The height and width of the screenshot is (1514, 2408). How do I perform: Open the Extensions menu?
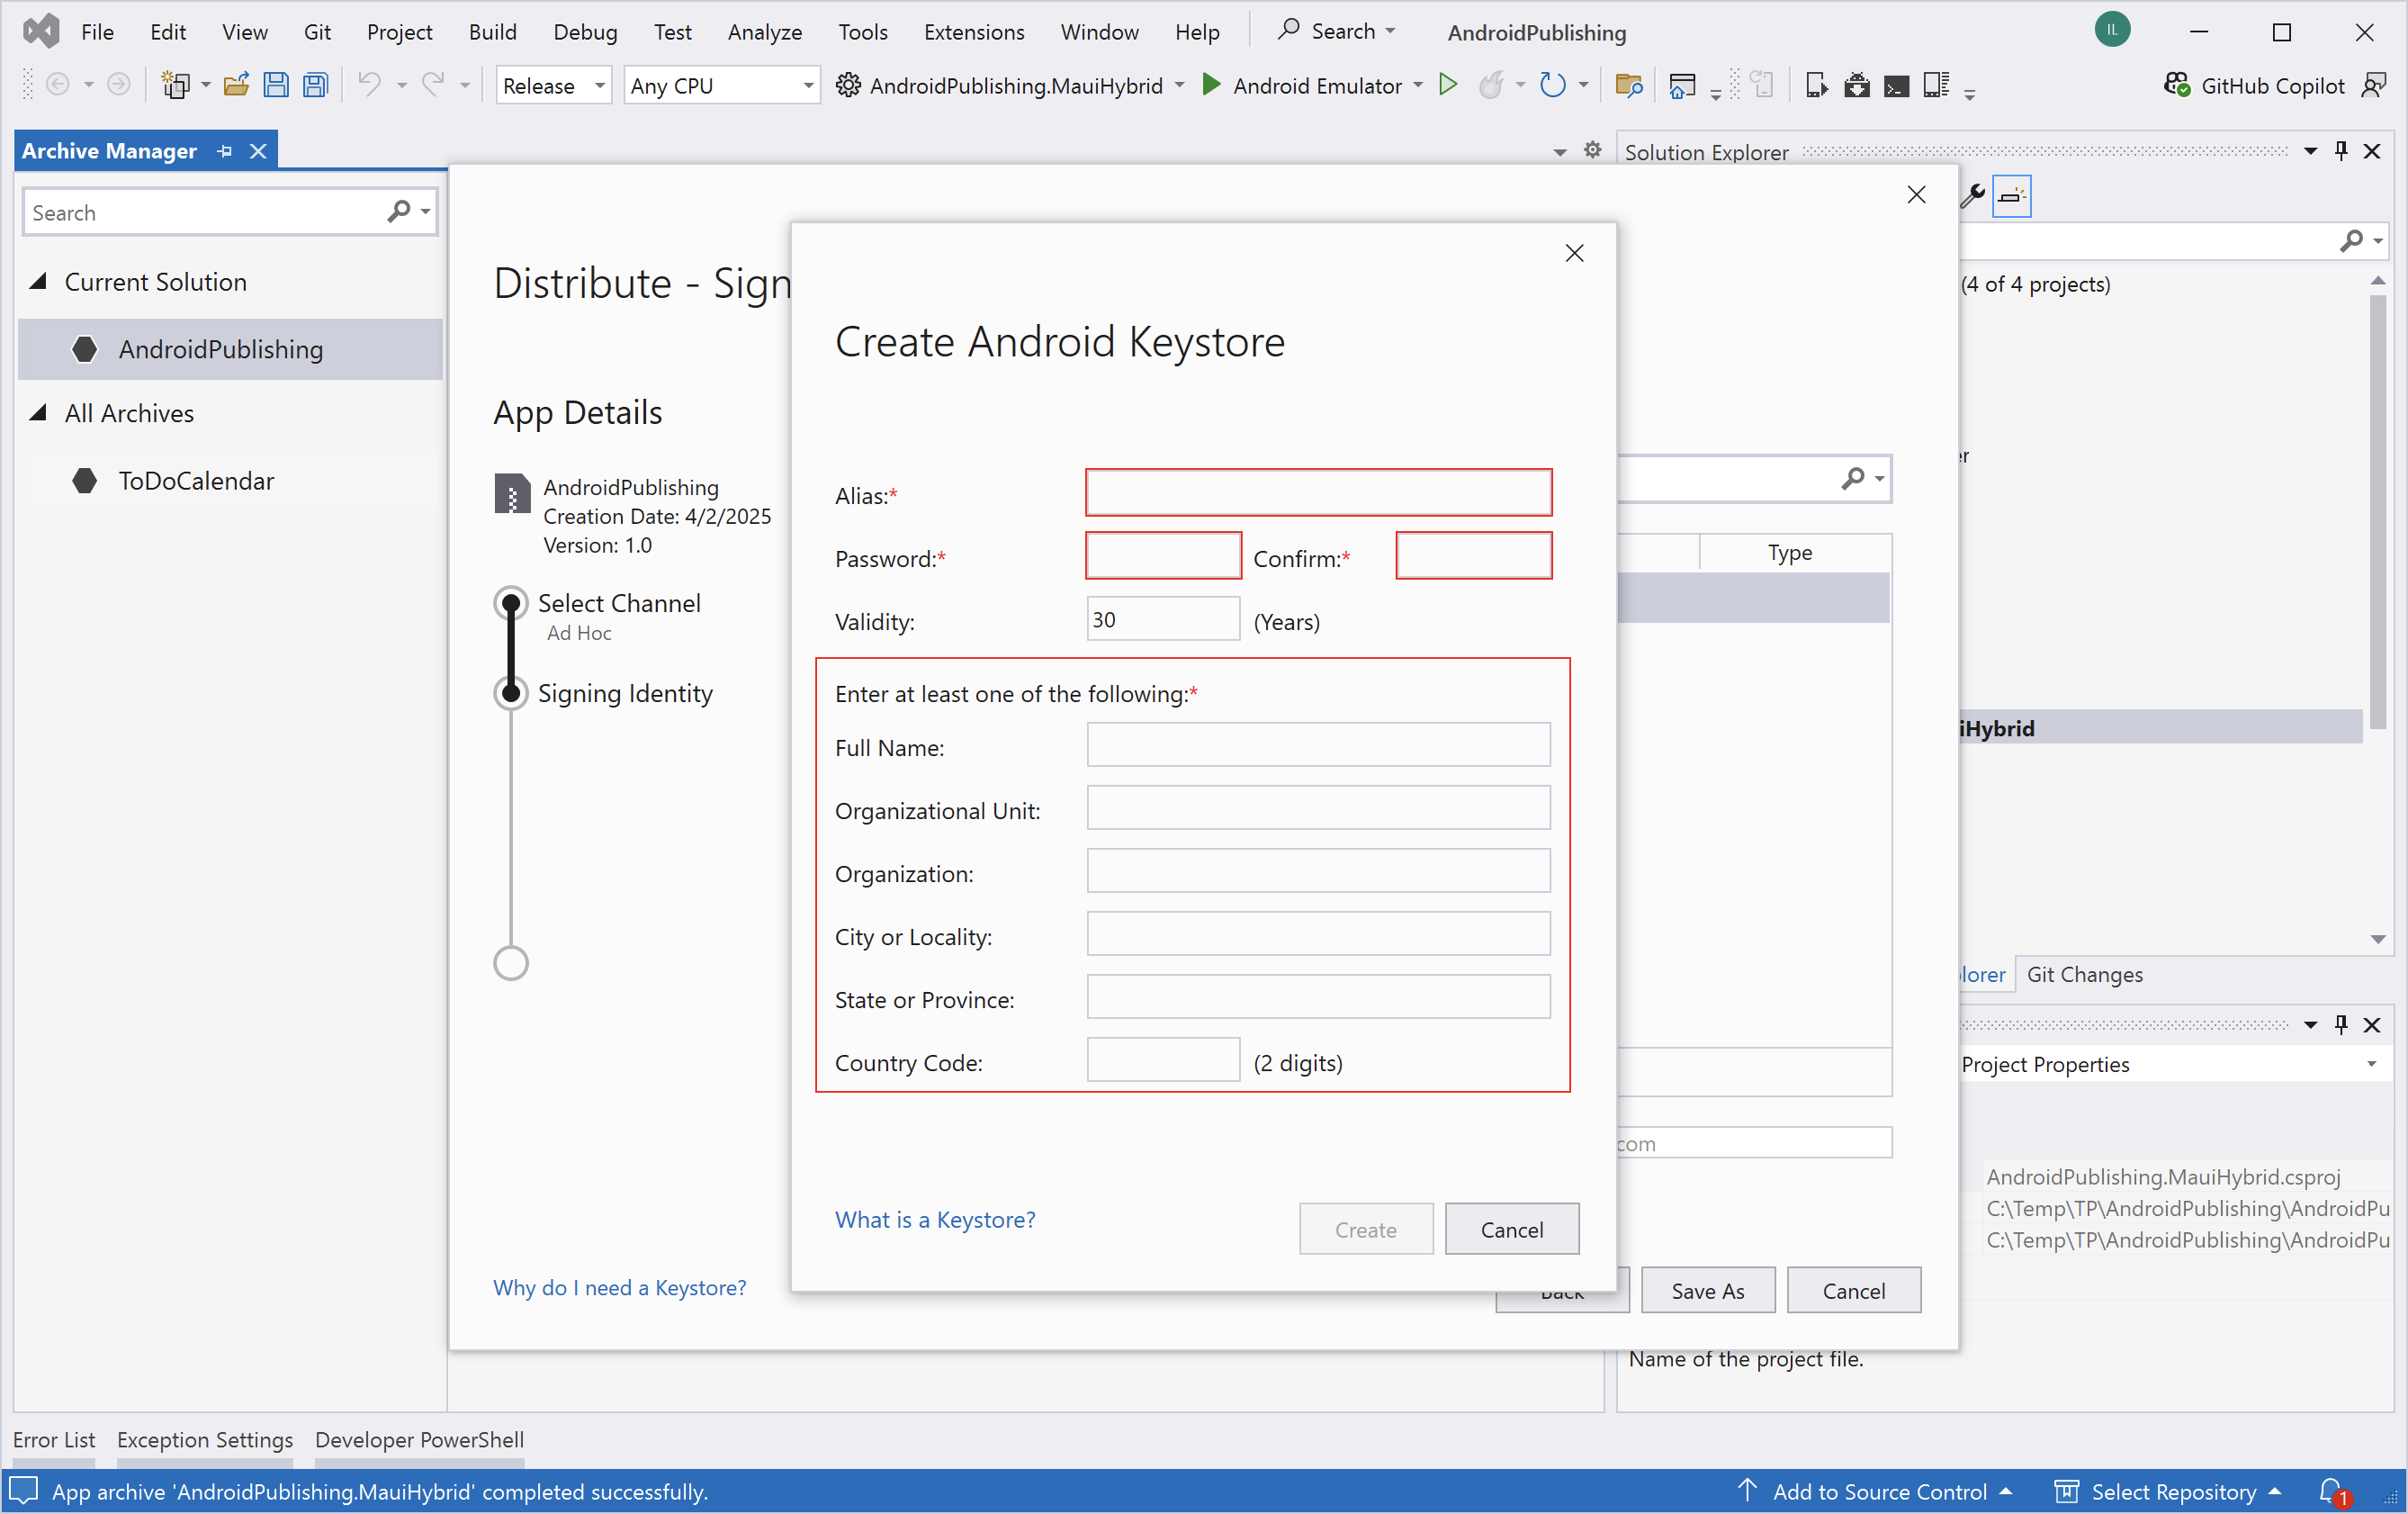pyautogui.click(x=973, y=31)
